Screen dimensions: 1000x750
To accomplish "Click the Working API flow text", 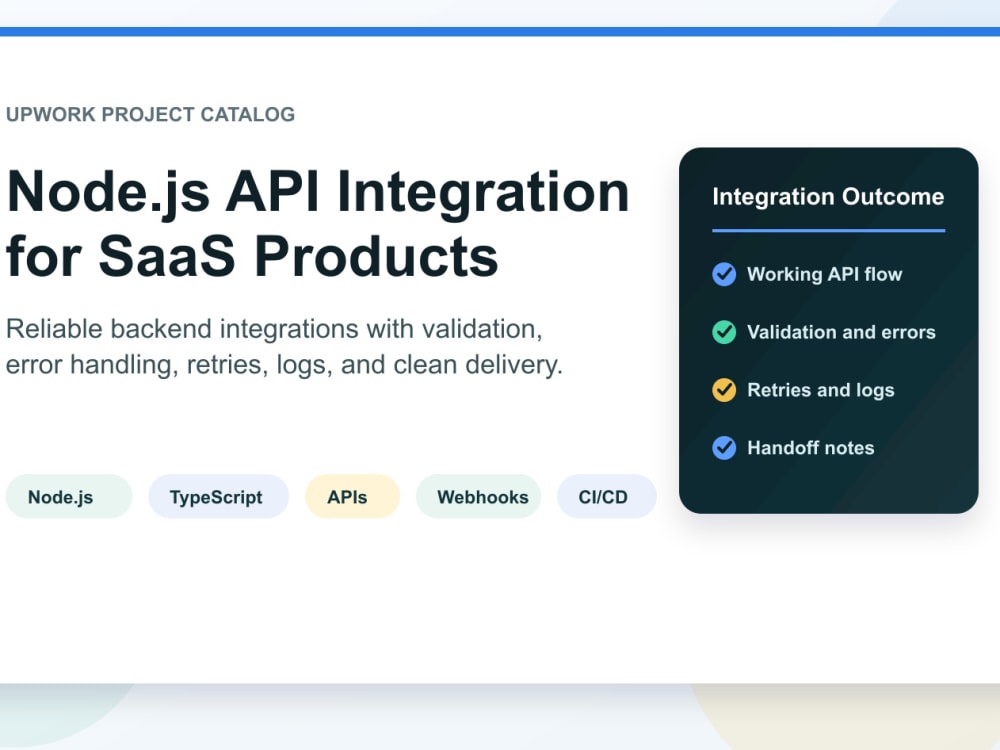I will [825, 274].
